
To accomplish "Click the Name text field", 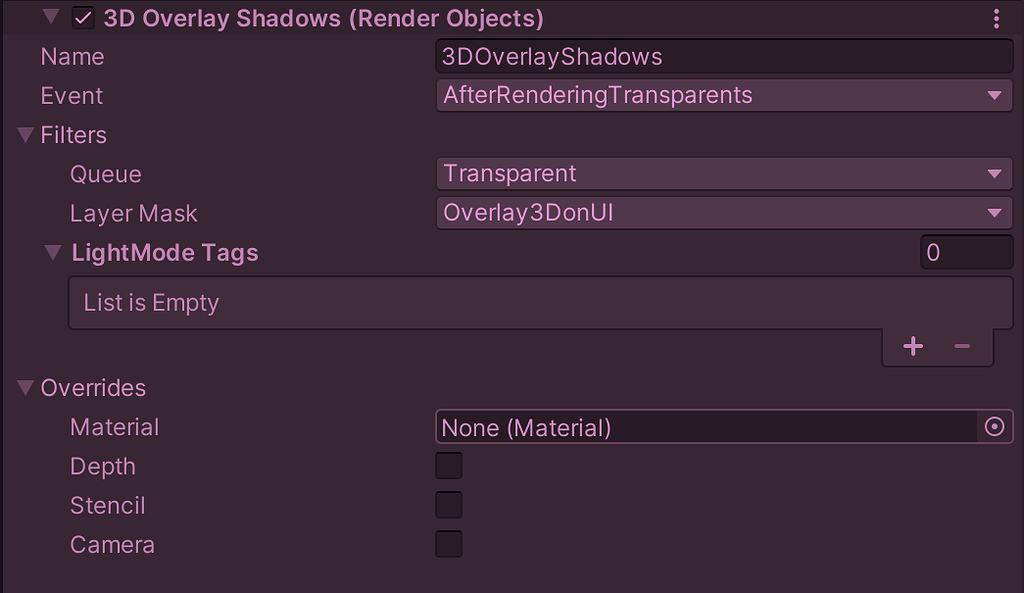I will click(x=724, y=57).
